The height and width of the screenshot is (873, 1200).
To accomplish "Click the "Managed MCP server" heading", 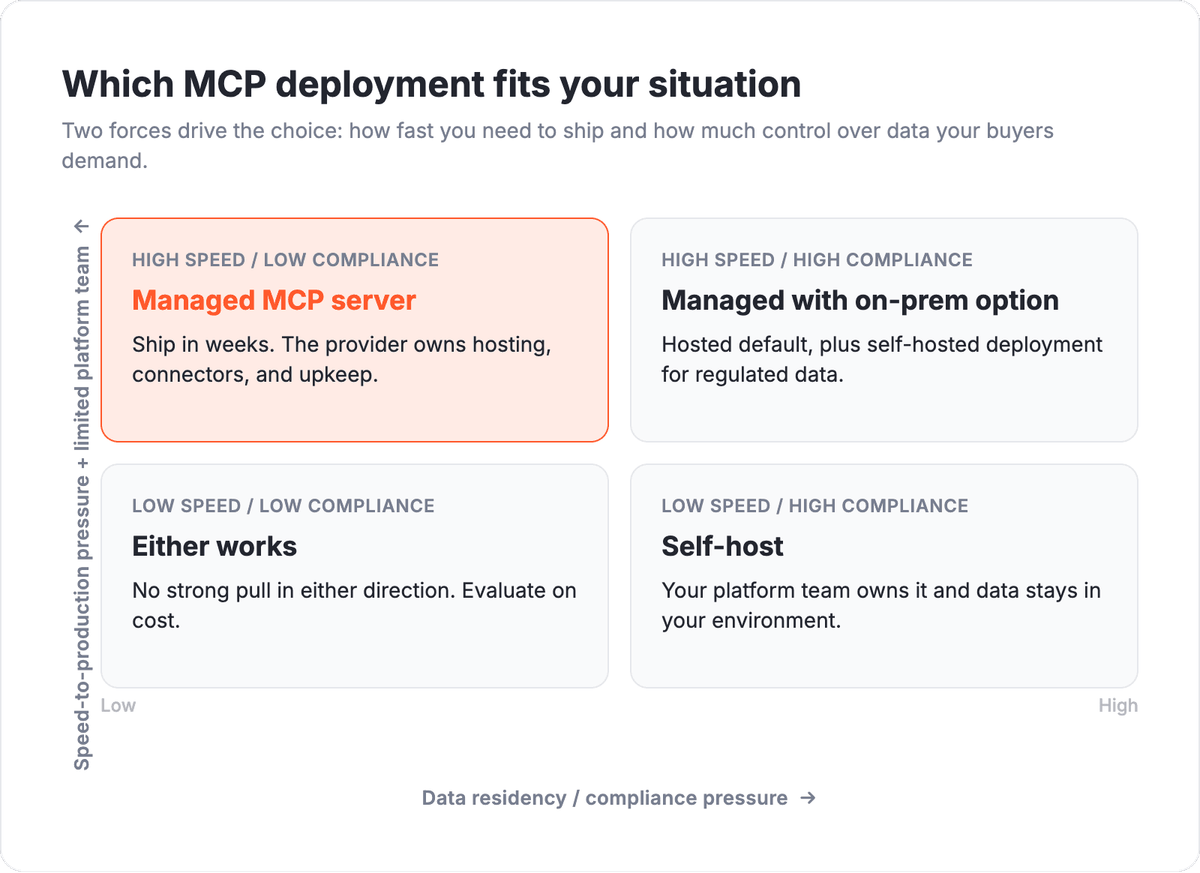I will coord(274,300).
